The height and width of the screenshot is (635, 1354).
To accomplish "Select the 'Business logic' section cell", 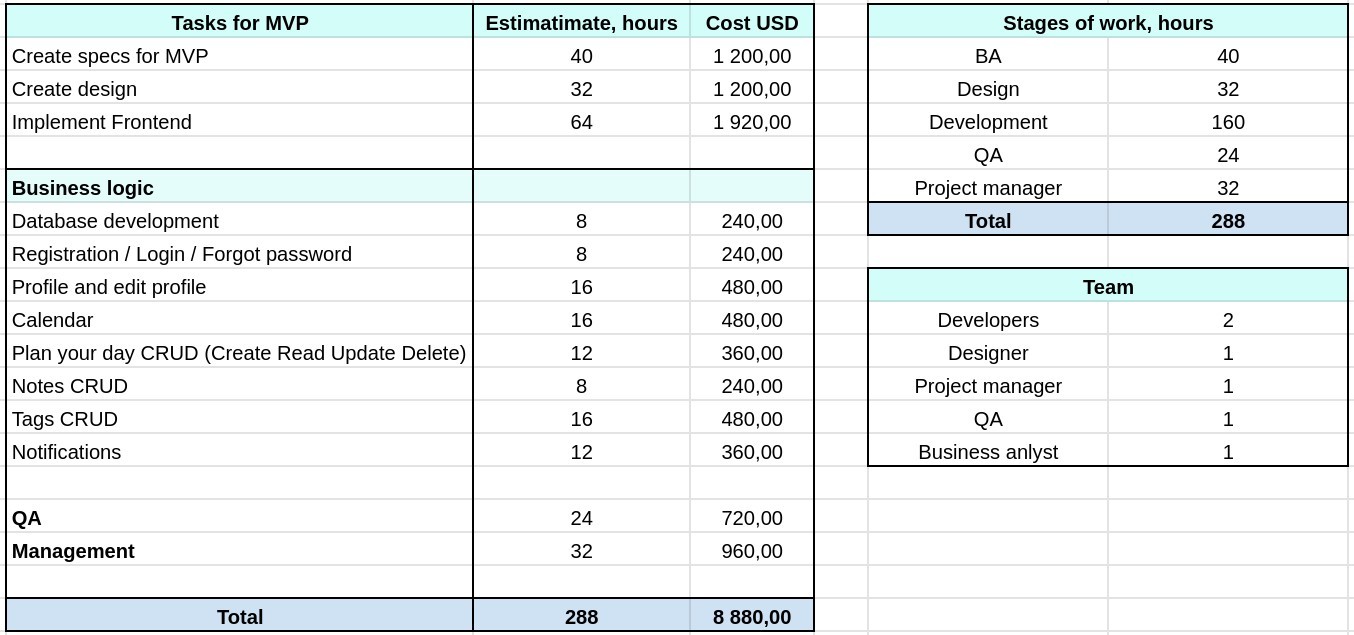I will coord(240,188).
